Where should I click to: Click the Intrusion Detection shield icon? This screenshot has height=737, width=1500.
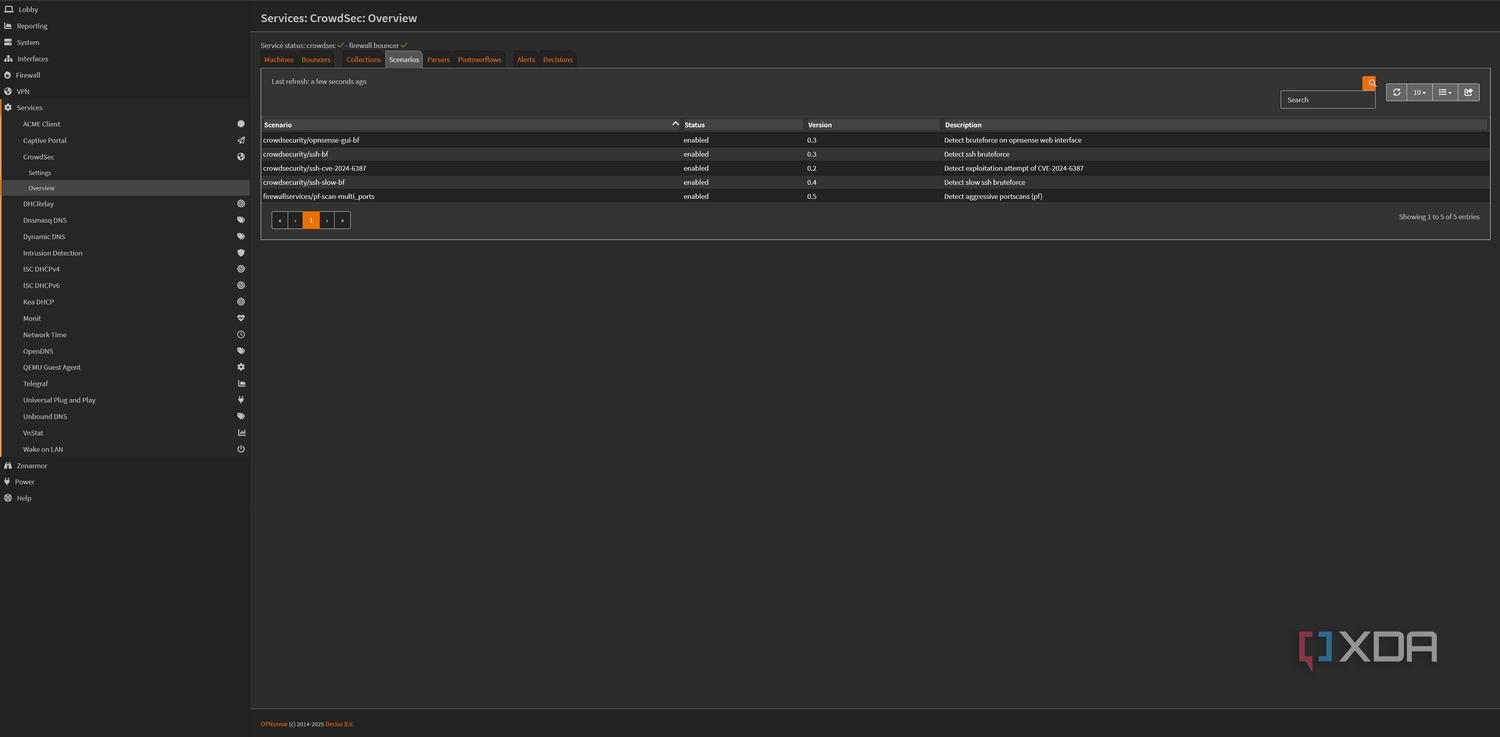point(241,253)
